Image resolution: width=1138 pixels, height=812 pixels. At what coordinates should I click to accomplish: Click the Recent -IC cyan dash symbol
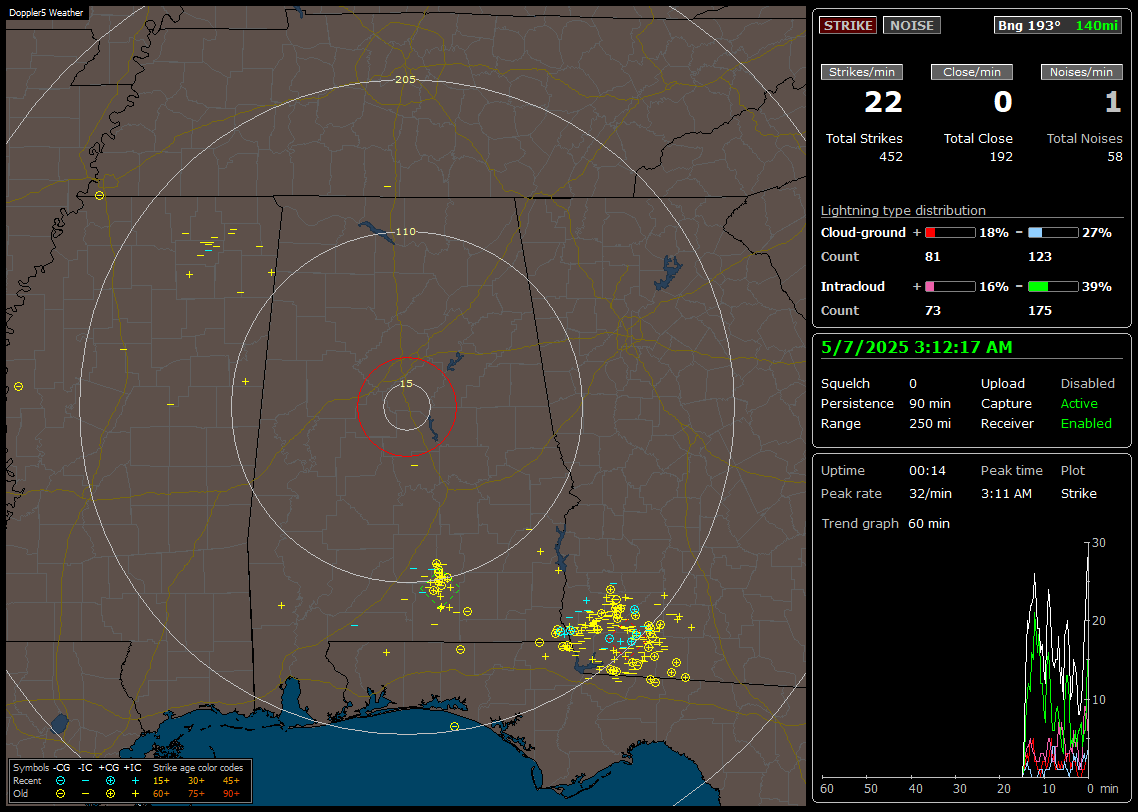coord(86,781)
